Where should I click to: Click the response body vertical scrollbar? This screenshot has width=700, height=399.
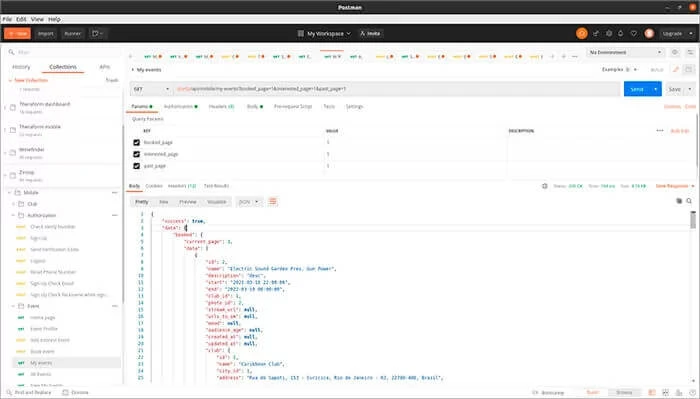click(x=693, y=220)
